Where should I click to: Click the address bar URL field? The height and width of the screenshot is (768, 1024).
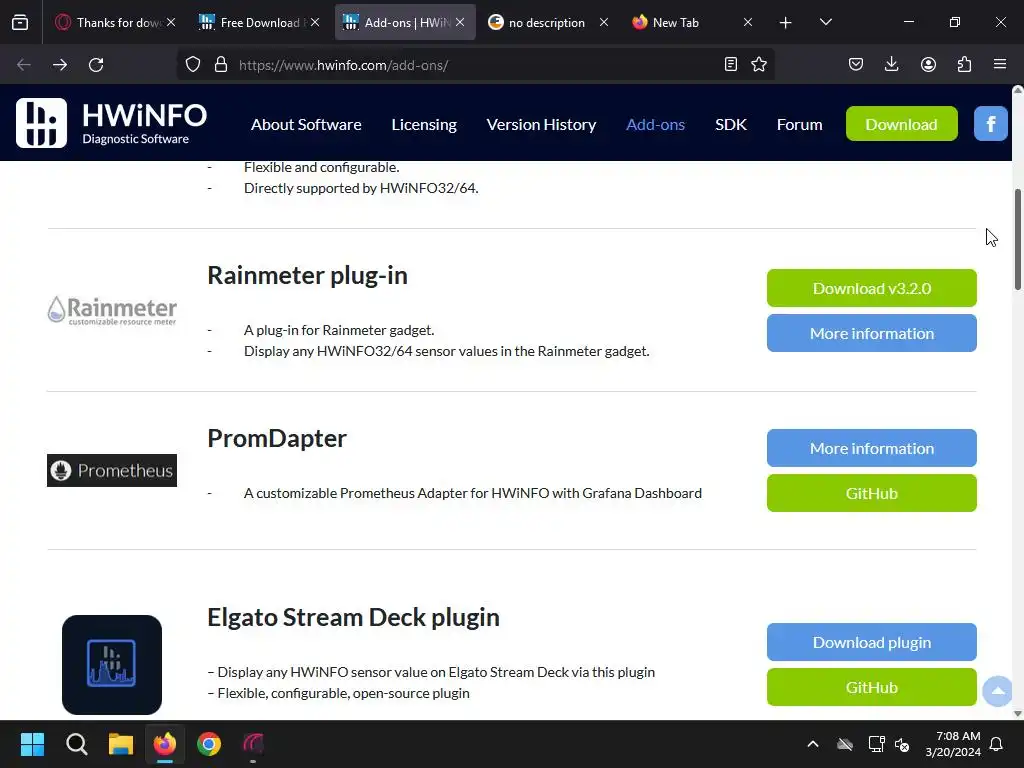coord(477,65)
